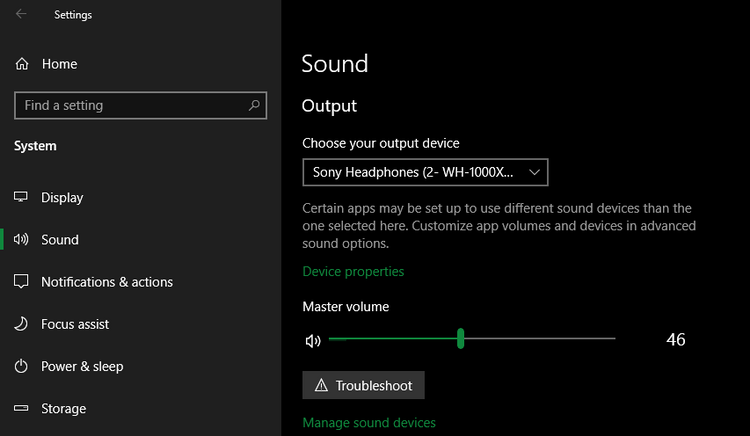The width and height of the screenshot is (750, 436).
Task: Open the Device properties link
Action: tap(353, 272)
